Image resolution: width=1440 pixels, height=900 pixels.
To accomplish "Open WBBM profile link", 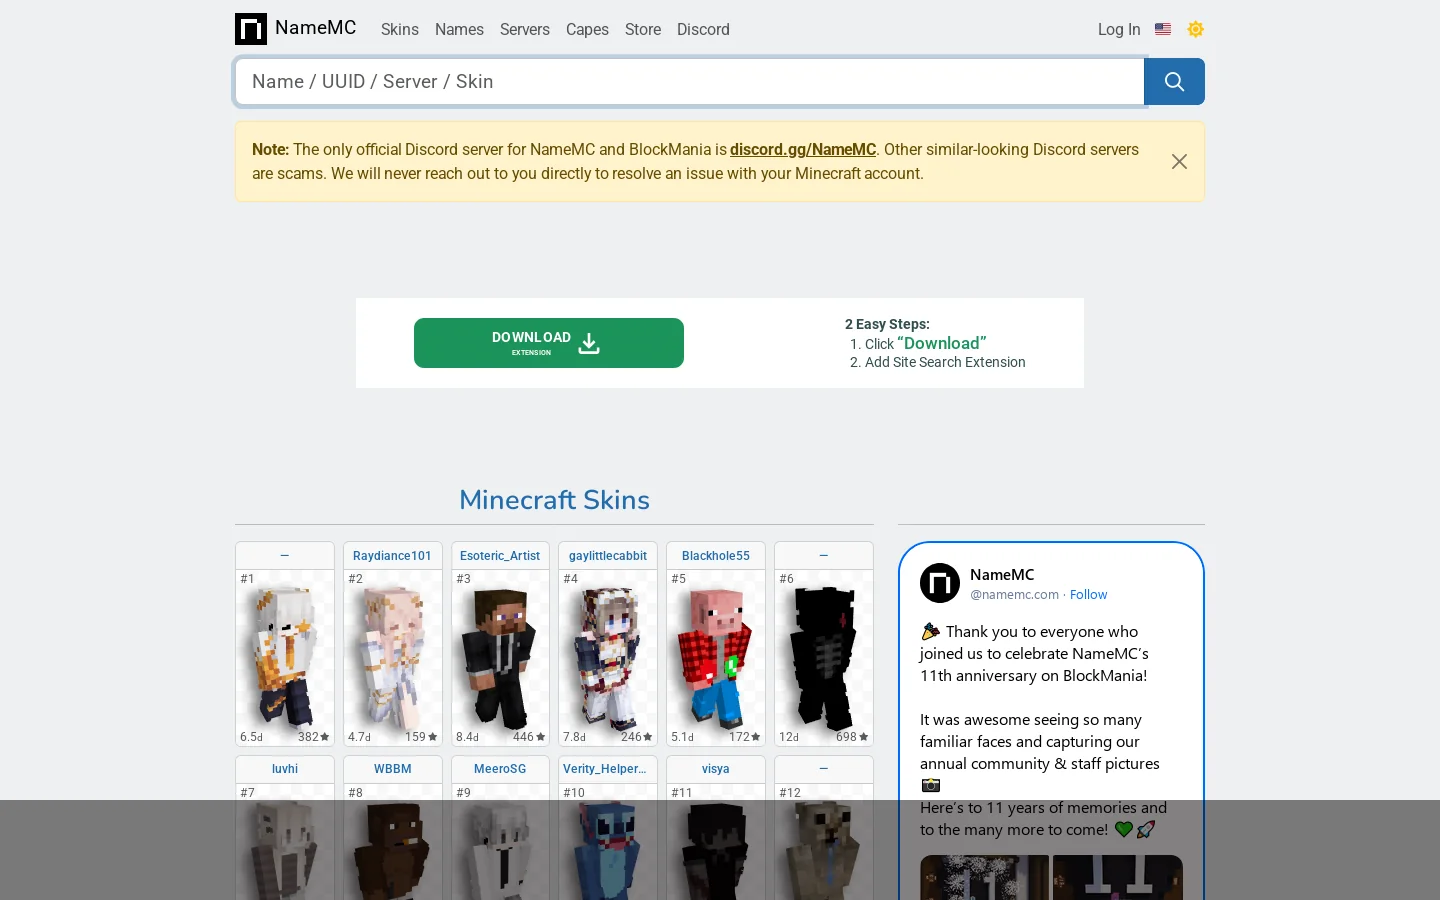I will coord(393,769).
